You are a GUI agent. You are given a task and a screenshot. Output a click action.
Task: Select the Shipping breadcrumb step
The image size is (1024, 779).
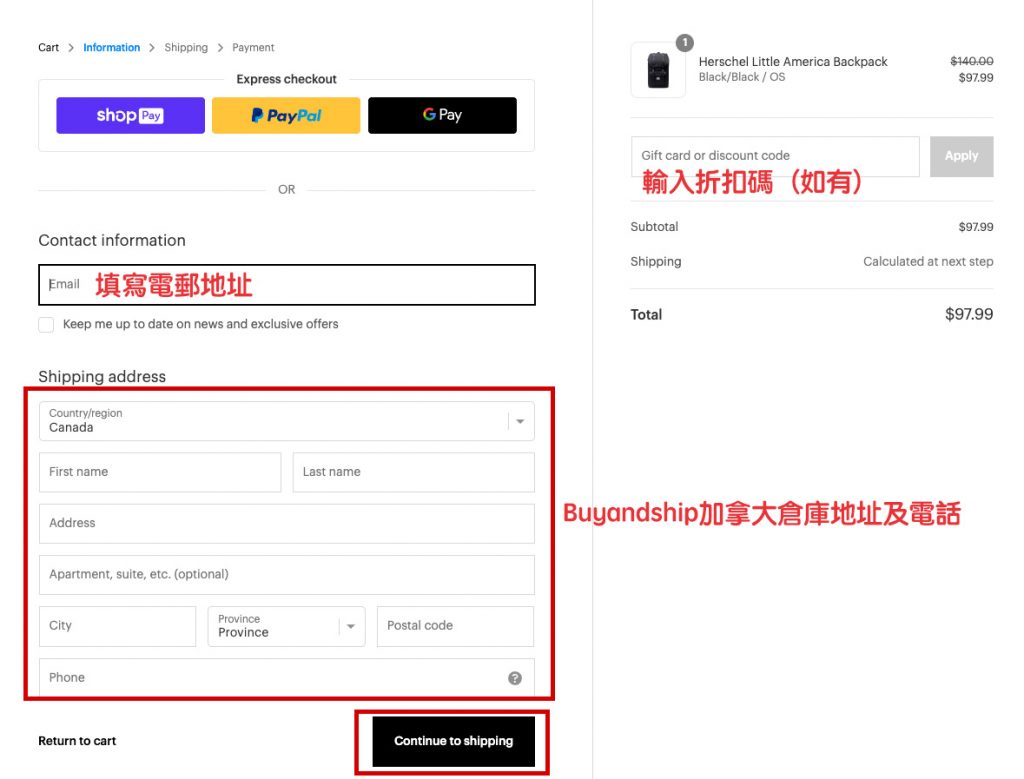pyautogui.click(x=186, y=48)
